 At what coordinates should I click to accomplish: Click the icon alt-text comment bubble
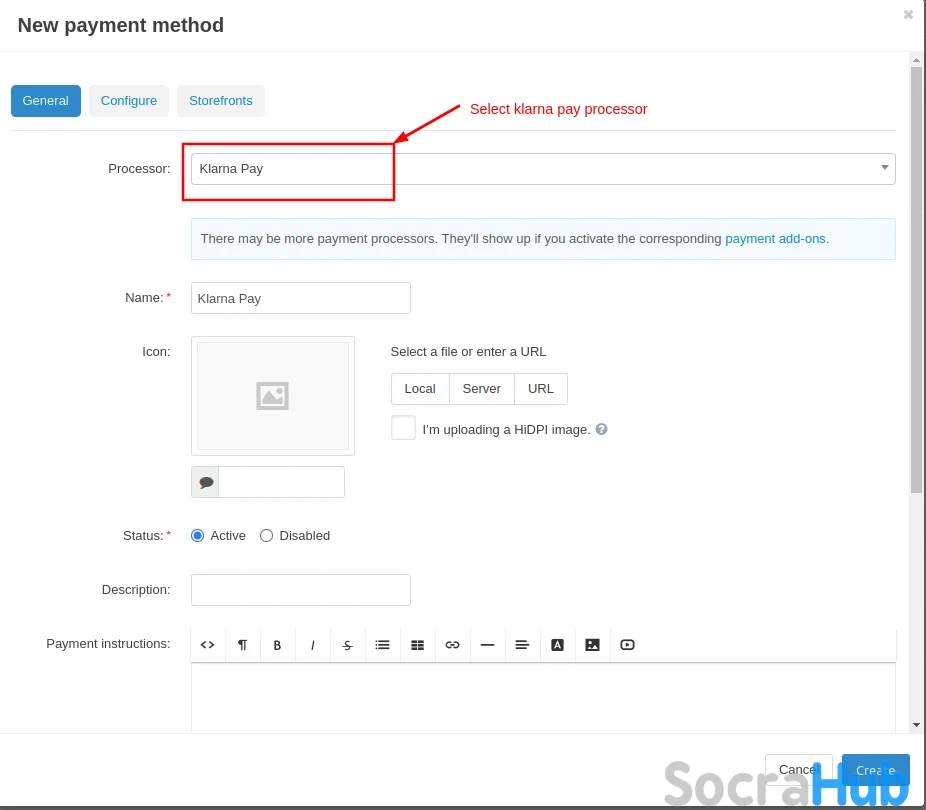pyautogui.click(x=206, y=482)
